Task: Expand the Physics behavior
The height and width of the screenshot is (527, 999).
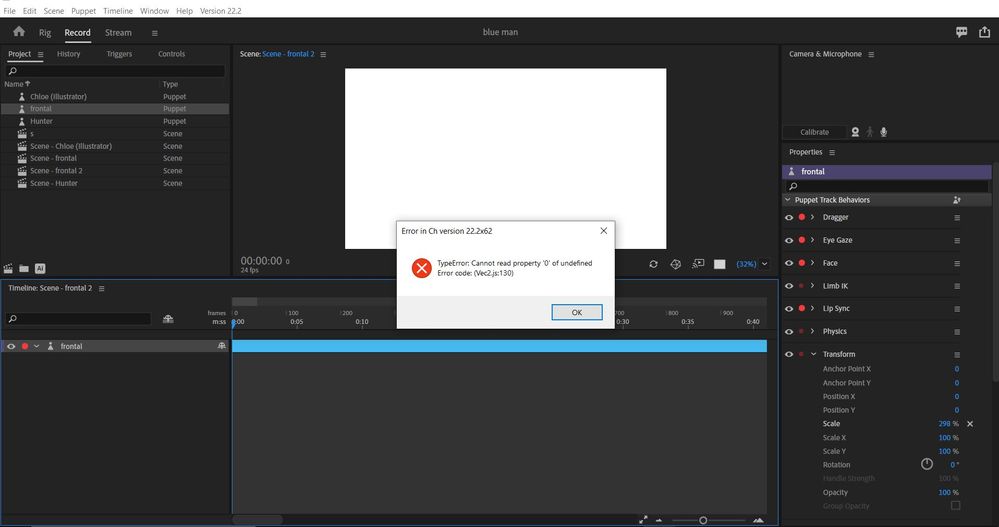Action: tap(812, 331)
